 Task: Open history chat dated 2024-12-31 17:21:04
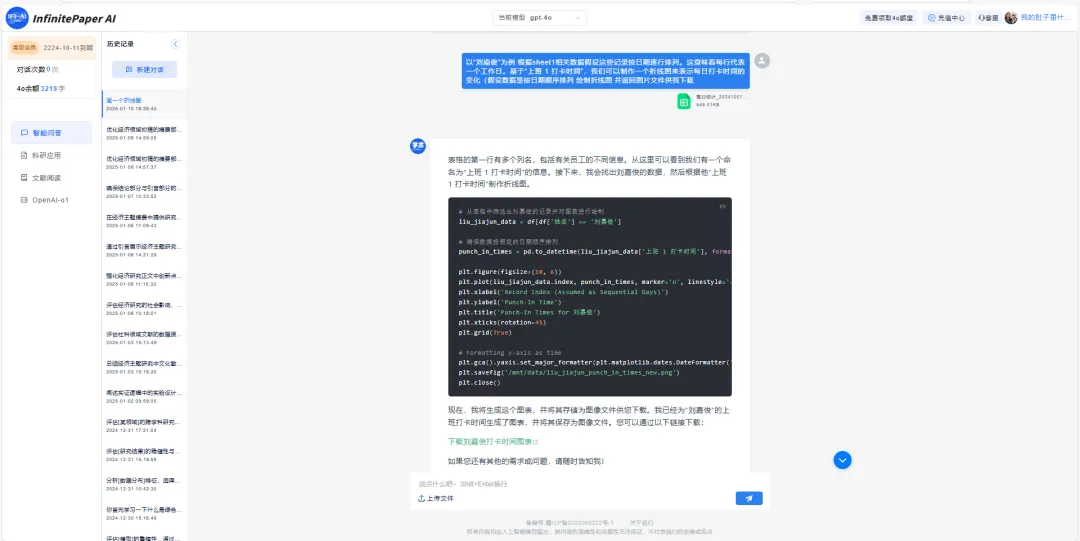click(144, 425)
